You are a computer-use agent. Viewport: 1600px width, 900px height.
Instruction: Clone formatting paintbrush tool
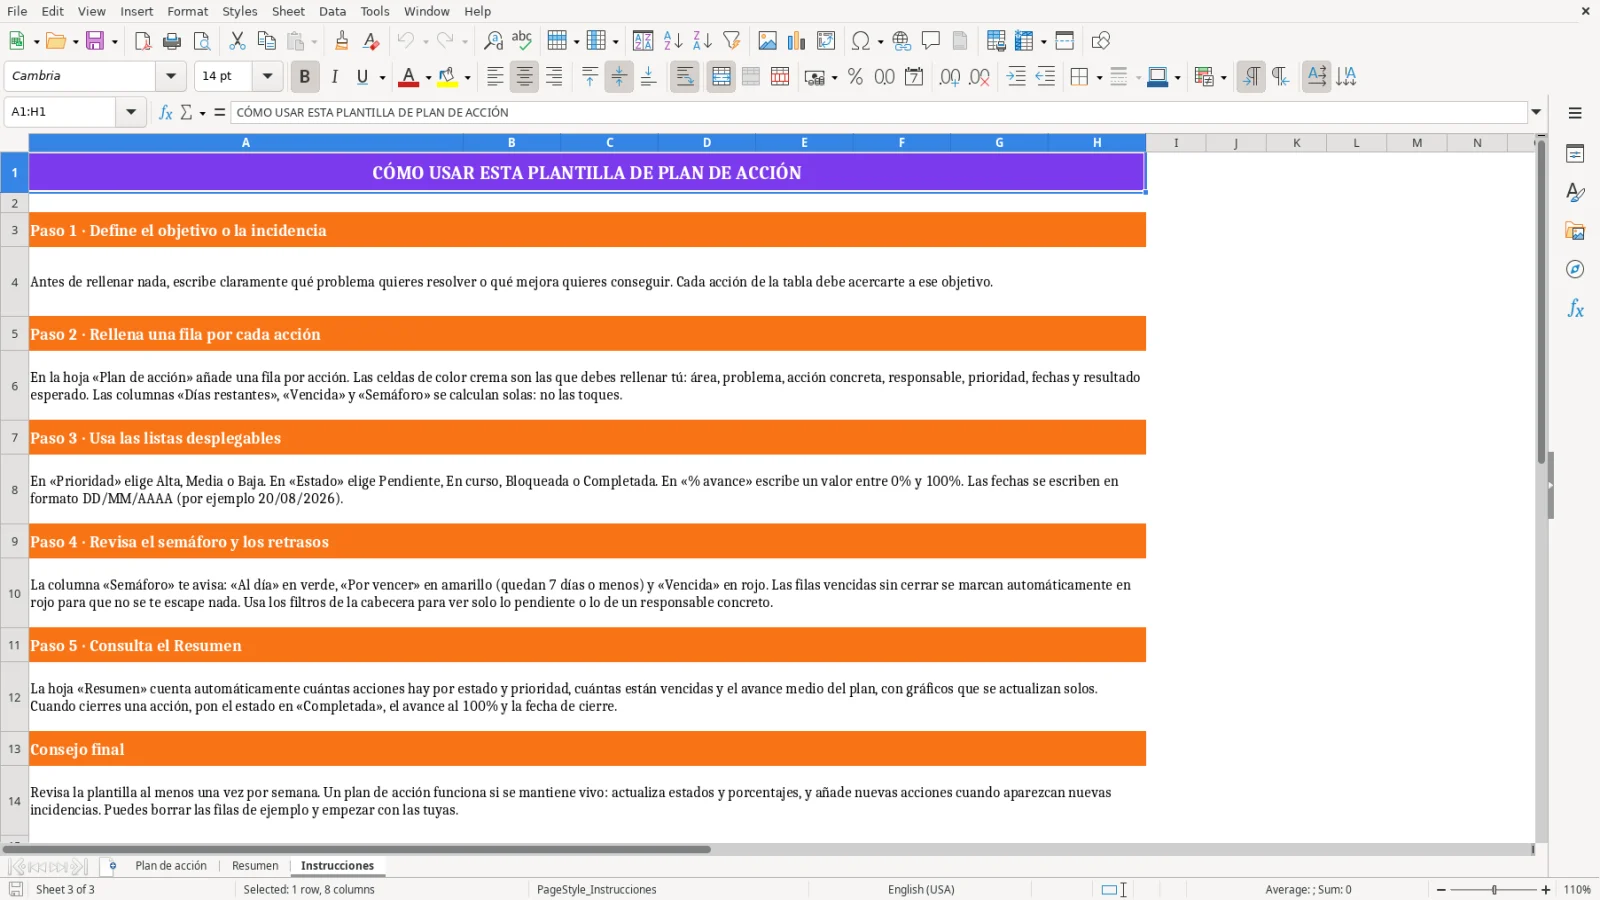click(x=342, y=41)
